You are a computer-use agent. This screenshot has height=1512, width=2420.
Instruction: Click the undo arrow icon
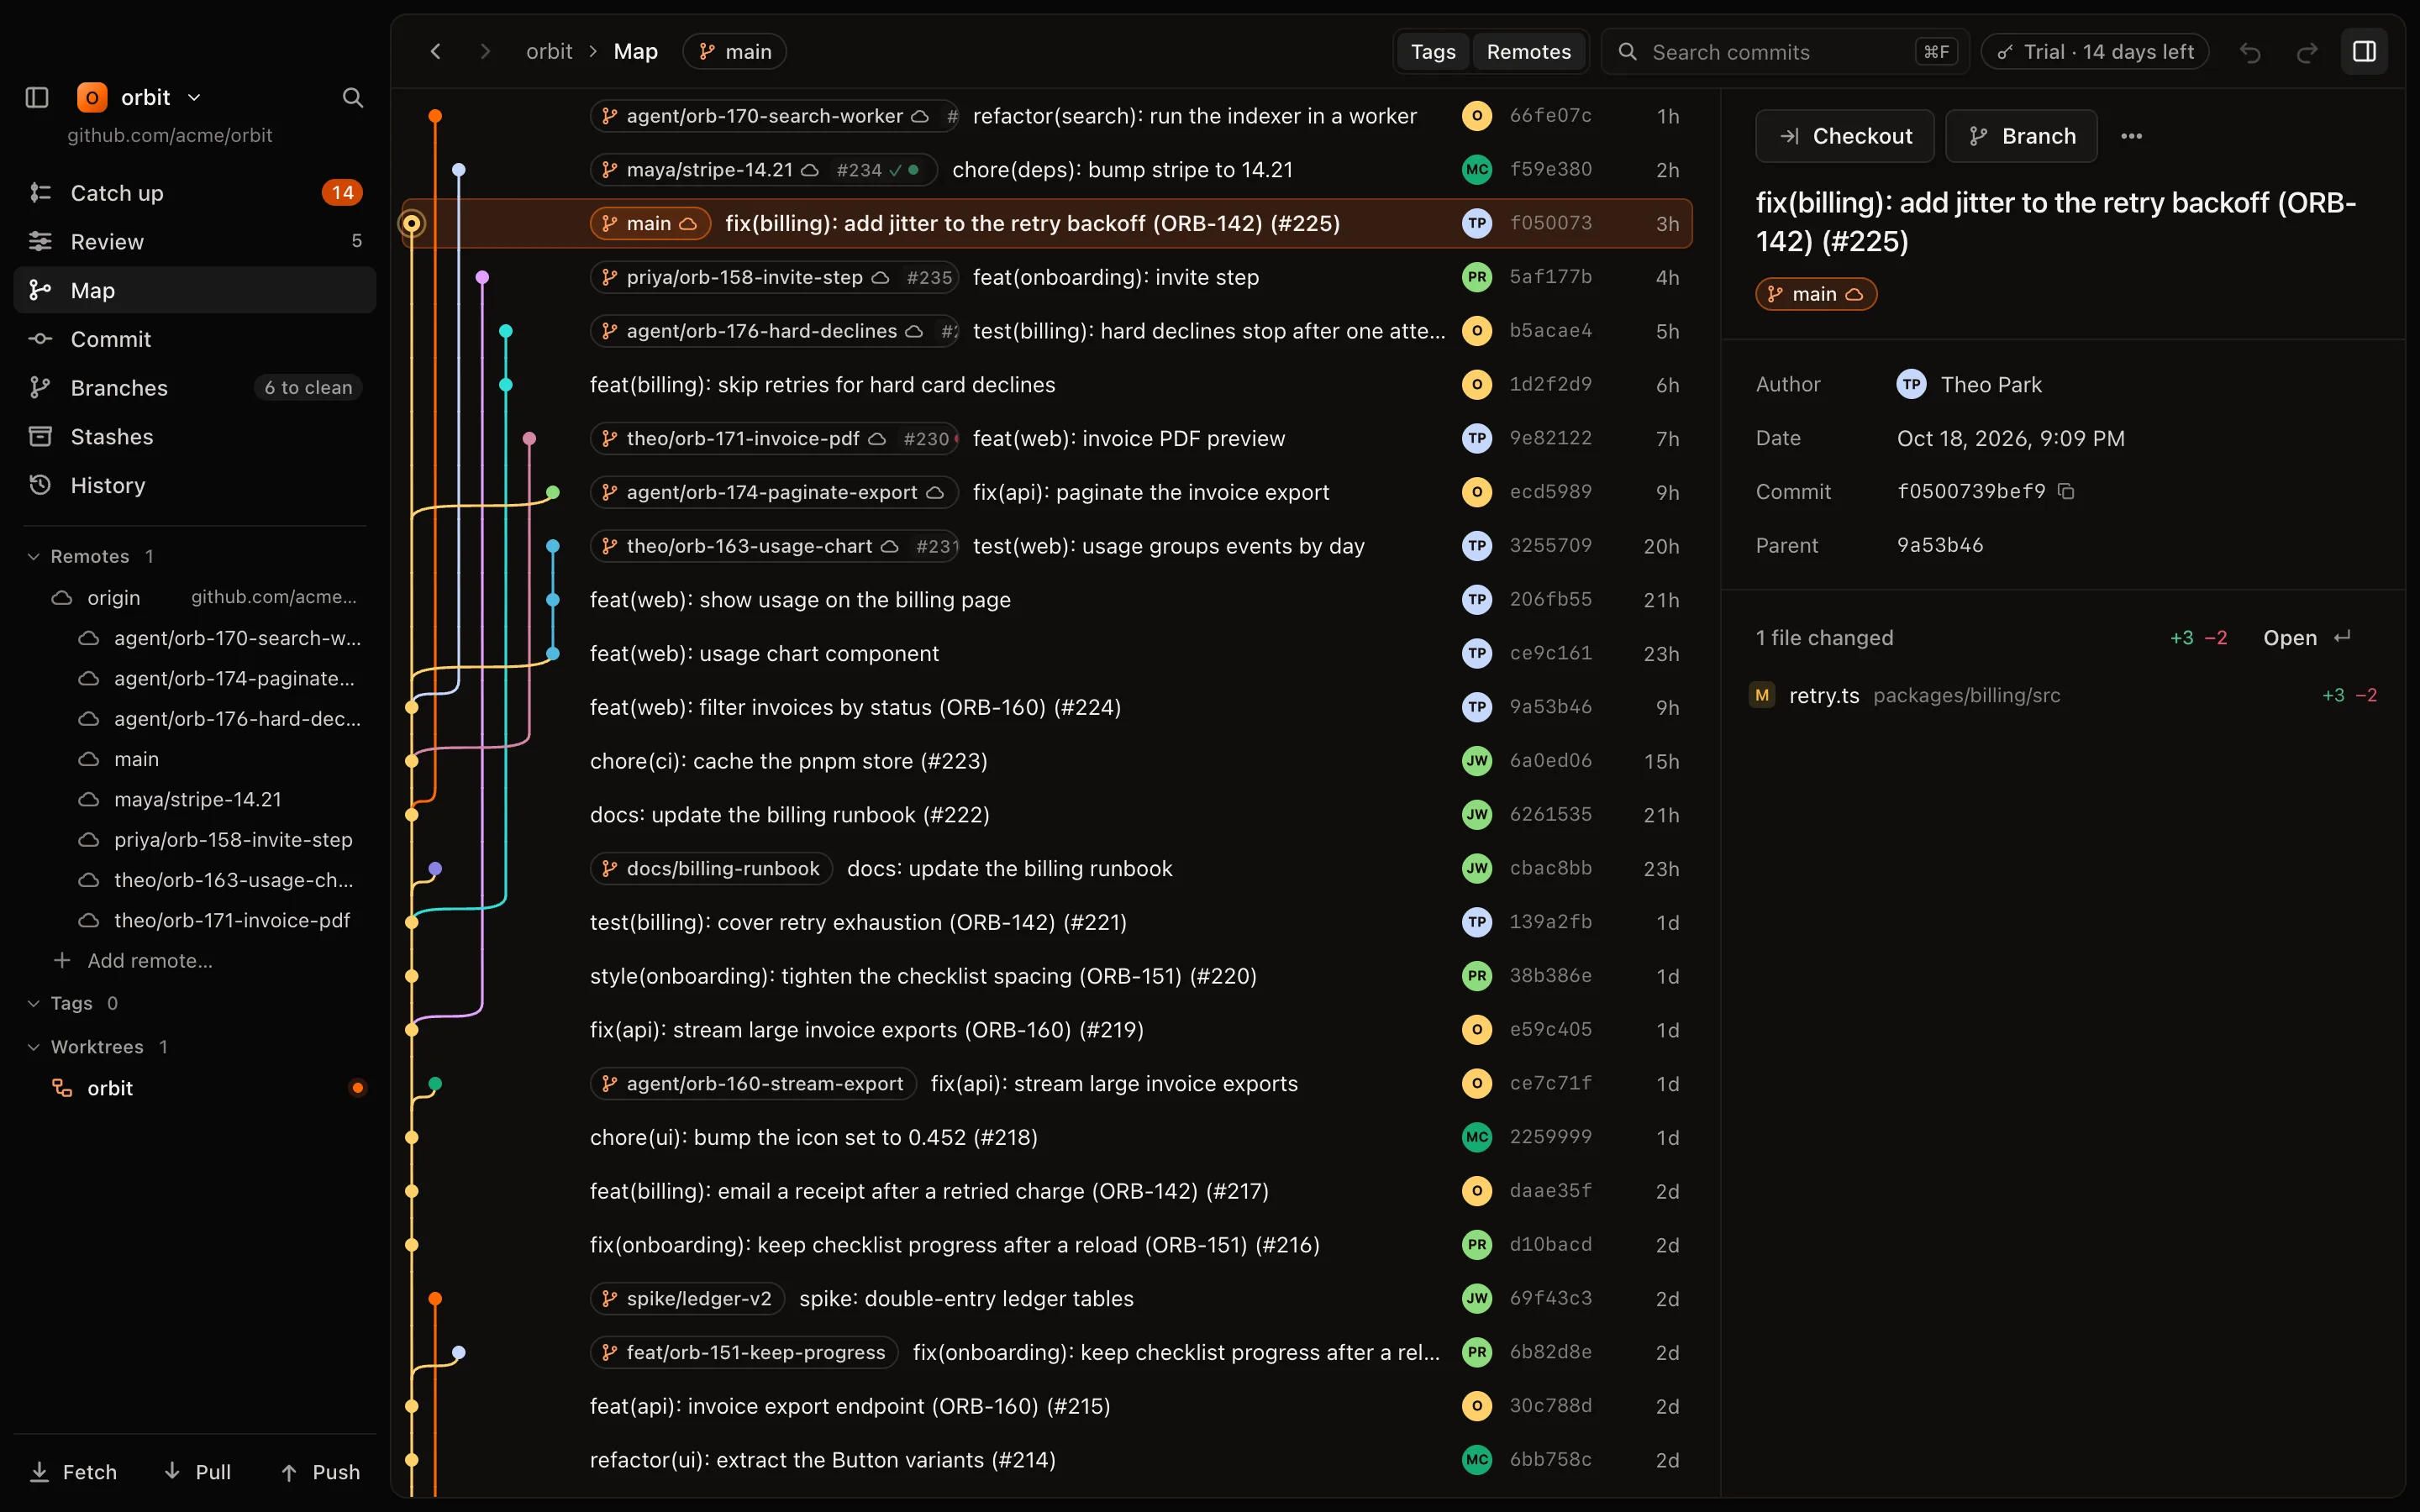click(x=2250, y=52)
